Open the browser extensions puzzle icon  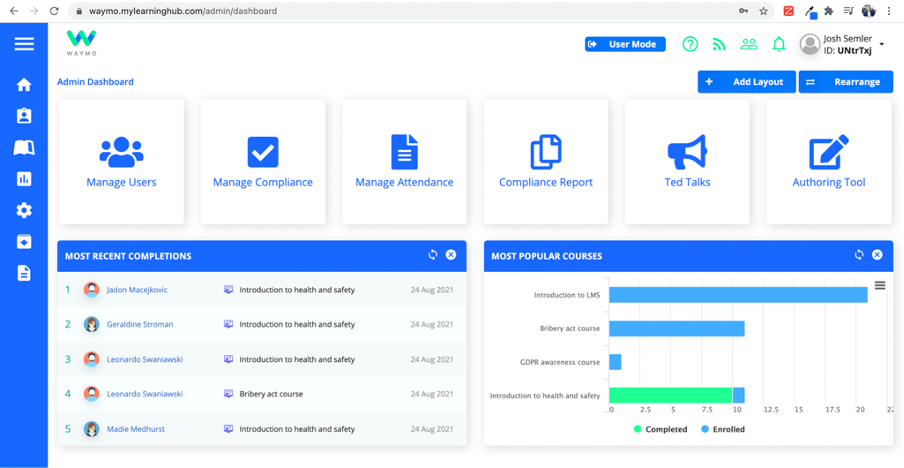click(x=829, y=11)
